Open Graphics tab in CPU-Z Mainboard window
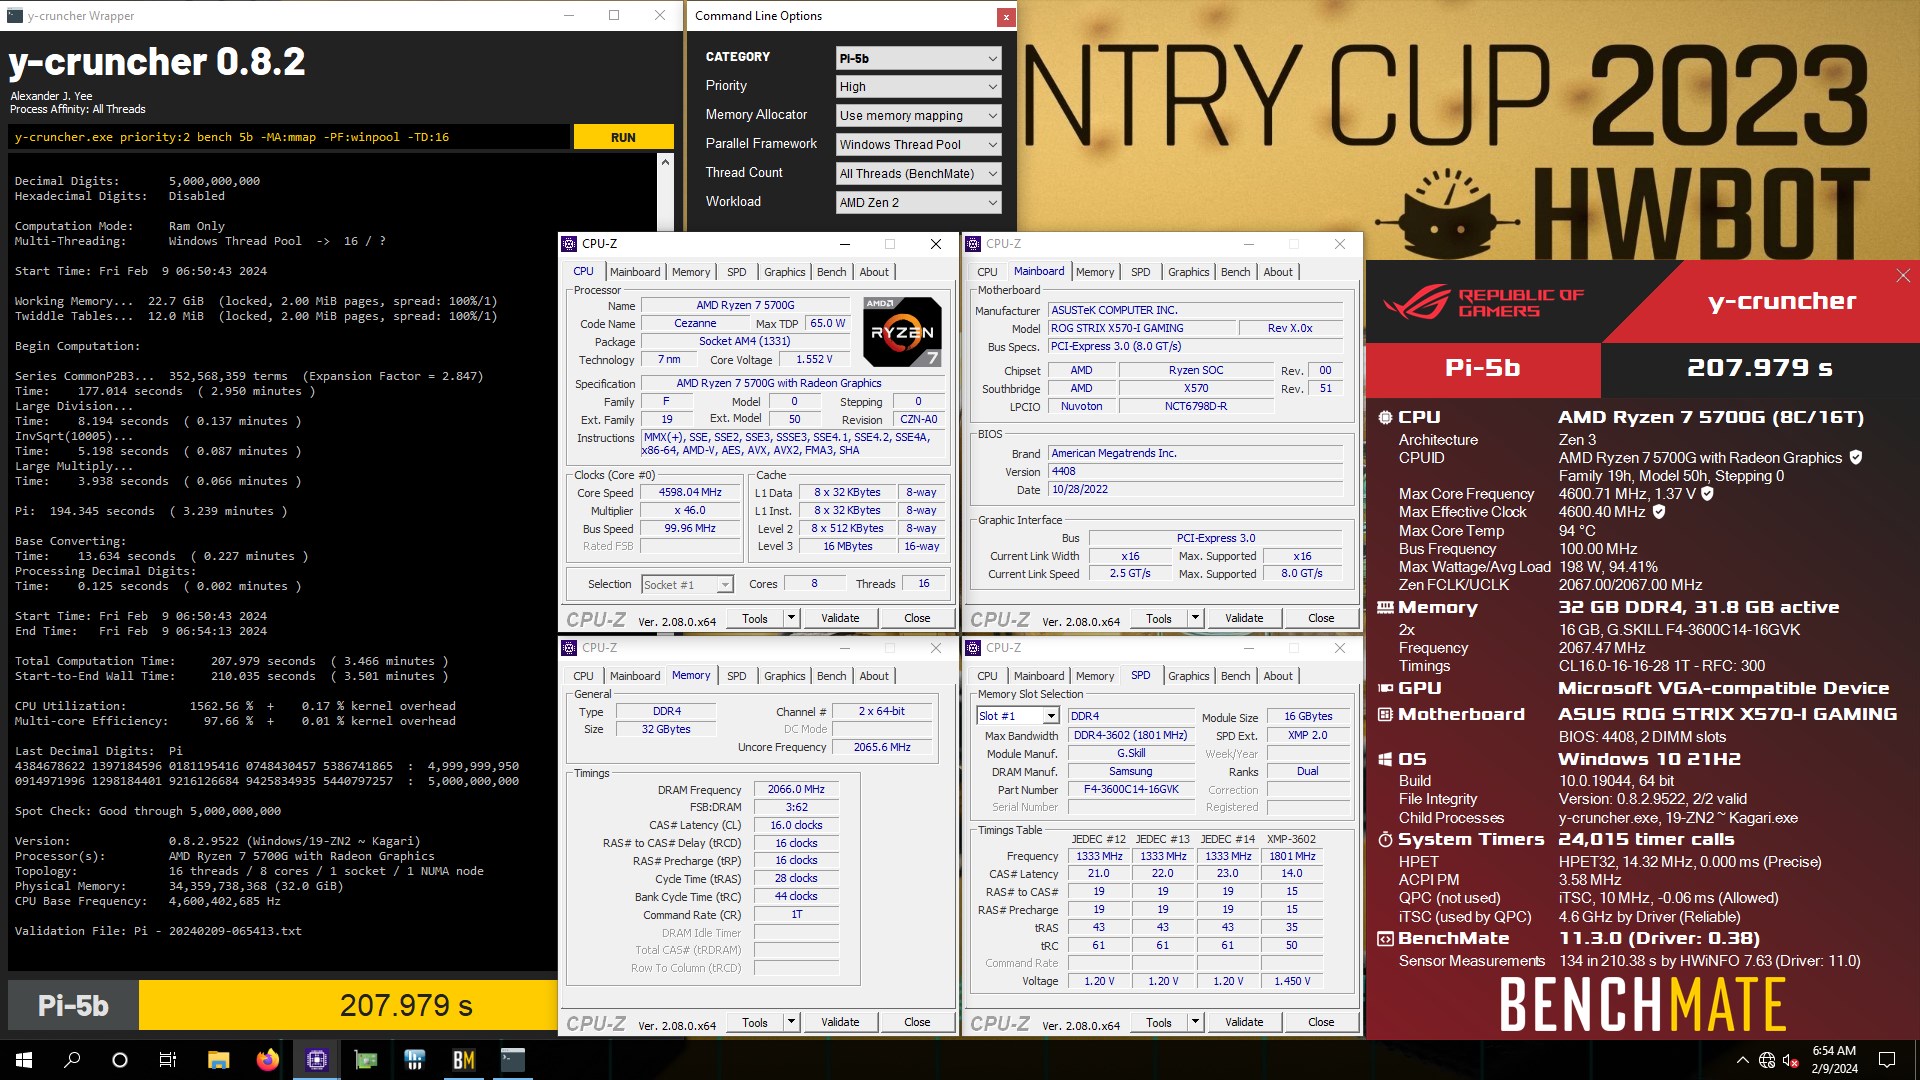Viewport: 1920px width, 1080px height. [1188, 272]
